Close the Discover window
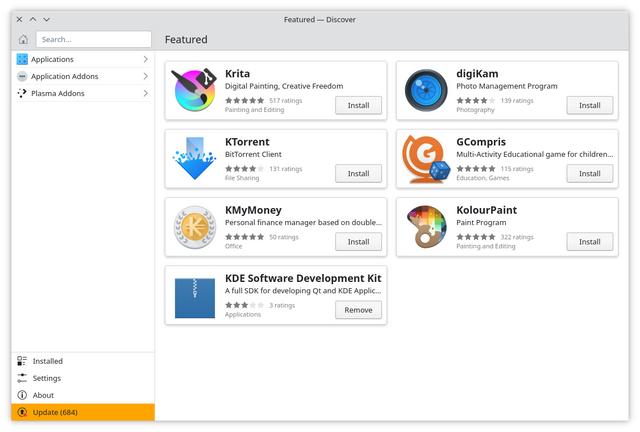Viewport: 640px width, 432px height. click(19, 19)
